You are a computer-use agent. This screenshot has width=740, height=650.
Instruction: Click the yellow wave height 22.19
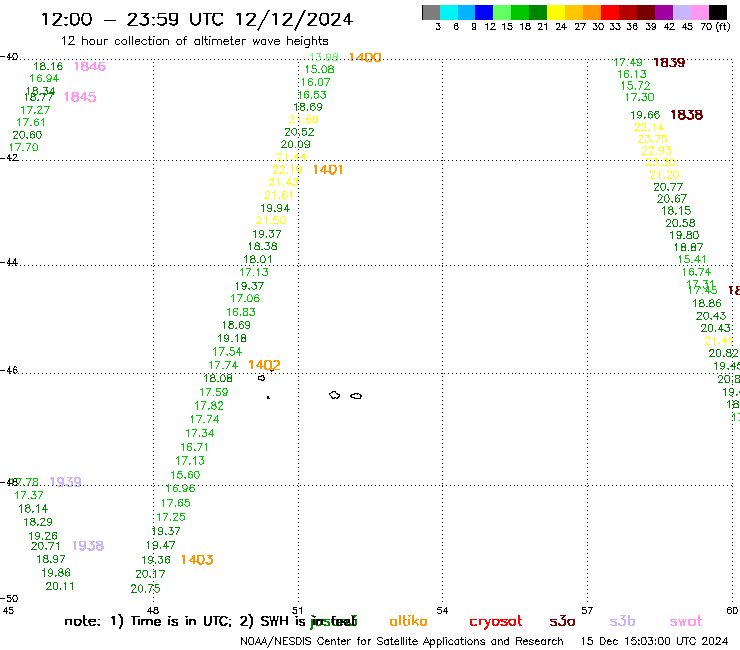tap(287, 169)
